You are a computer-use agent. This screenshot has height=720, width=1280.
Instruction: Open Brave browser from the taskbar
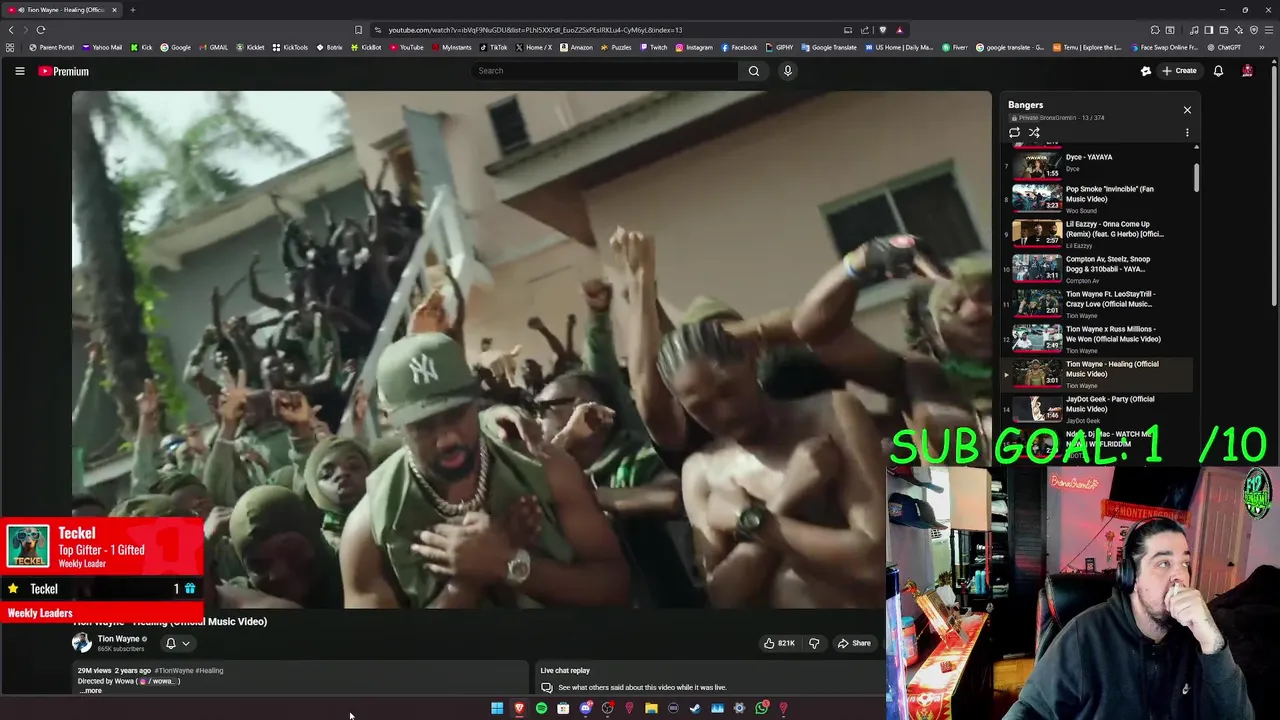tap(519, 708)
